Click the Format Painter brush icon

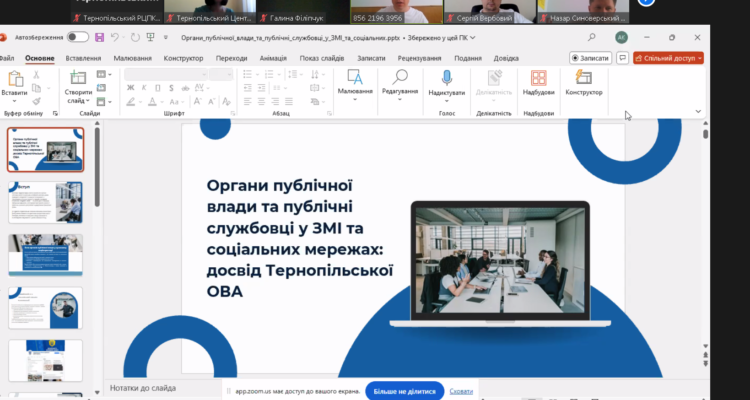(36, 101)
